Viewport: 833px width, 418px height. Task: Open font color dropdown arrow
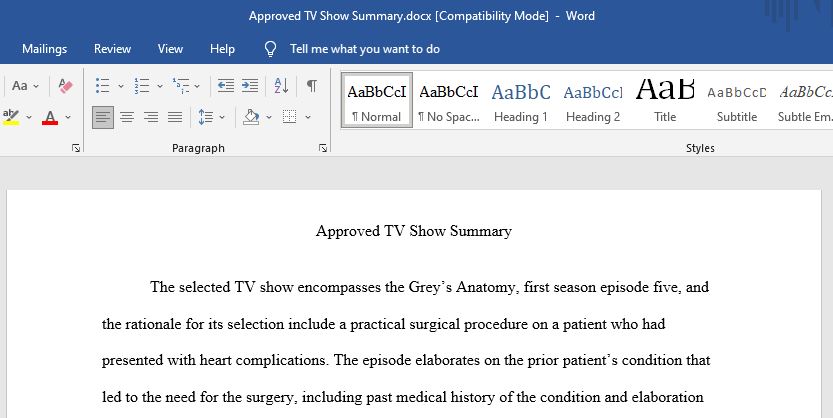tap(68, 117)
